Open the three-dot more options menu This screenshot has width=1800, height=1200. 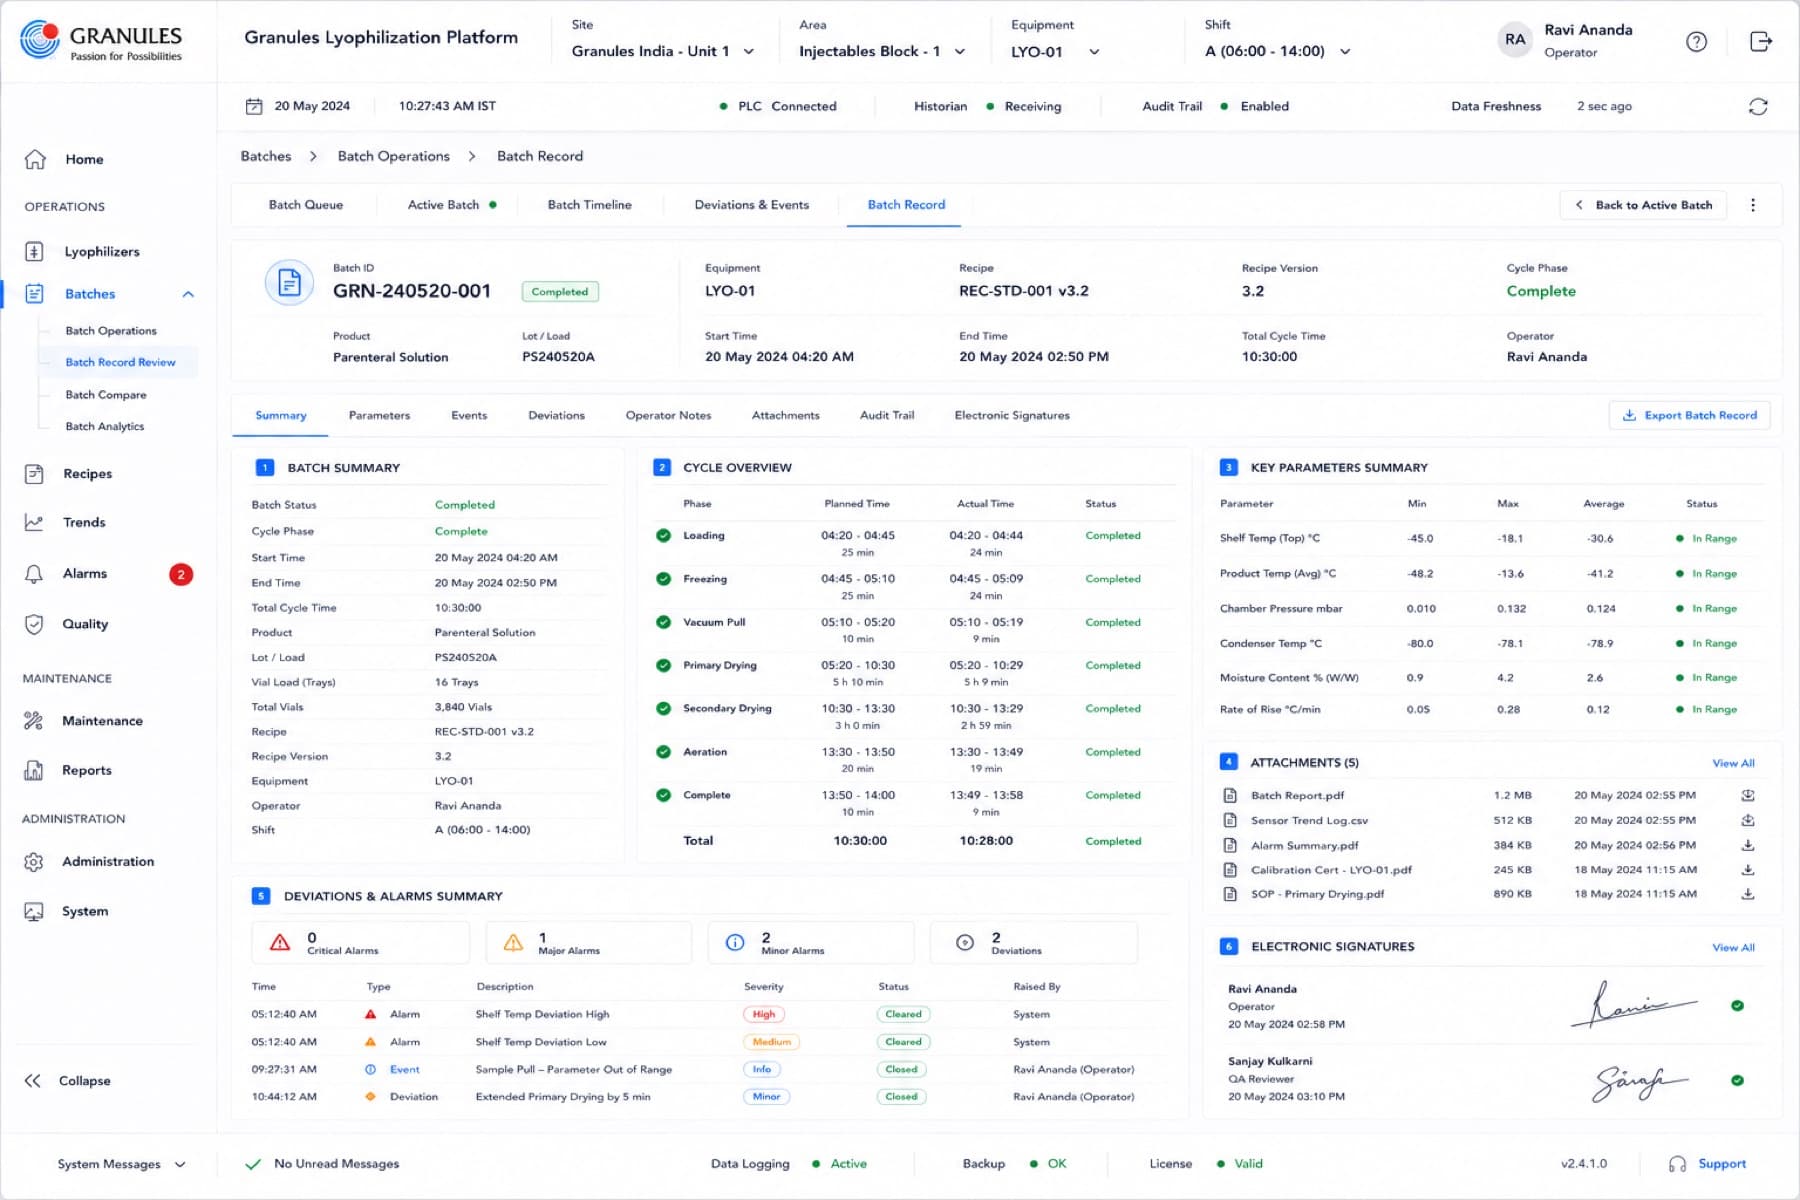click(x=1752, y=205)
